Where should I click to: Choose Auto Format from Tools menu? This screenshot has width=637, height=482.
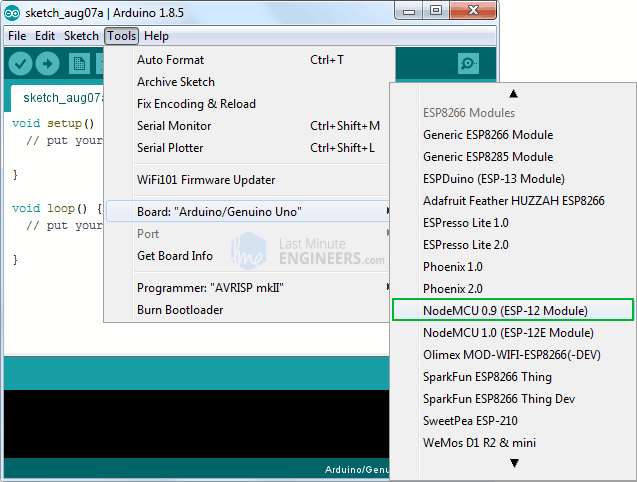(x=247, y=60)
